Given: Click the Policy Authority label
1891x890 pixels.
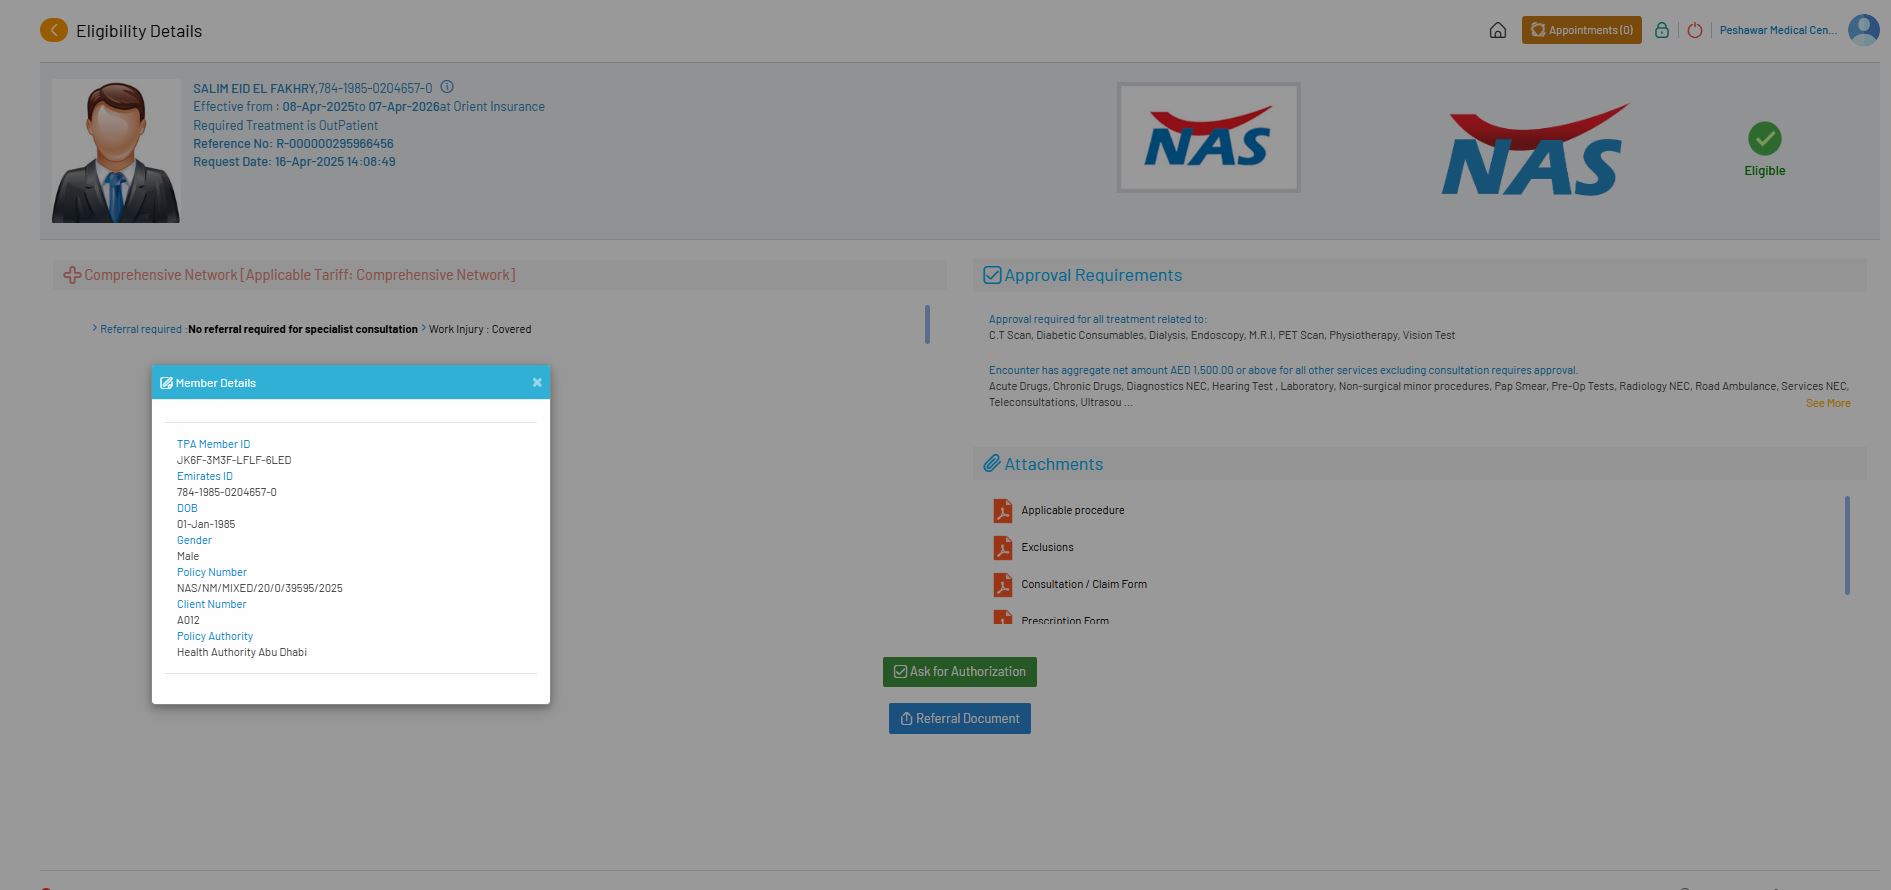Looking at the screenshot, I should click(215, 636).
